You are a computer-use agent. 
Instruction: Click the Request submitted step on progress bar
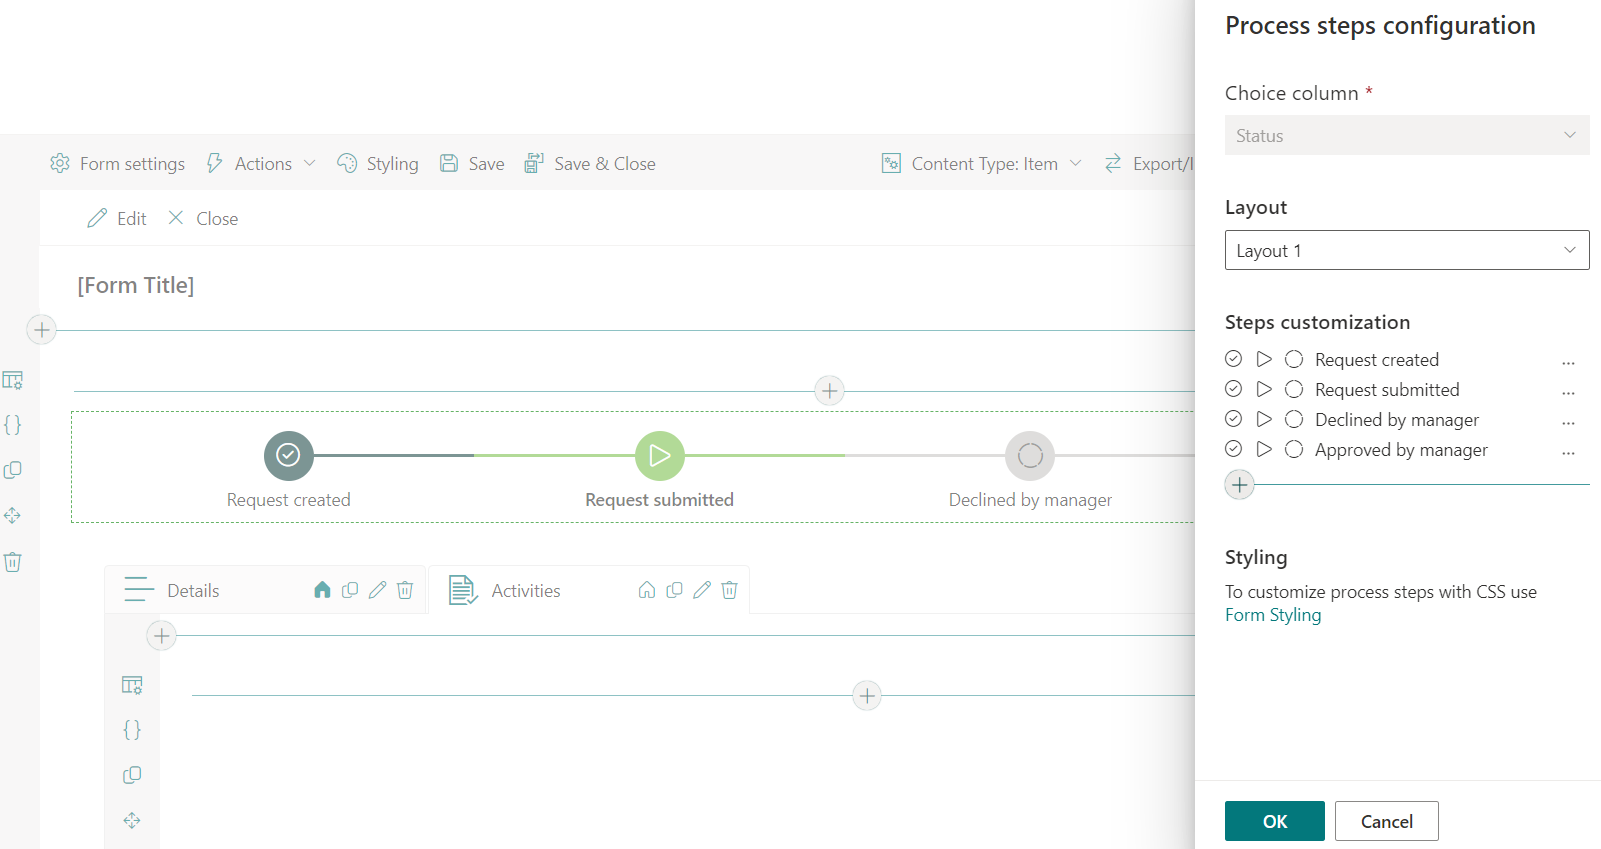click(x=659, y=456)
